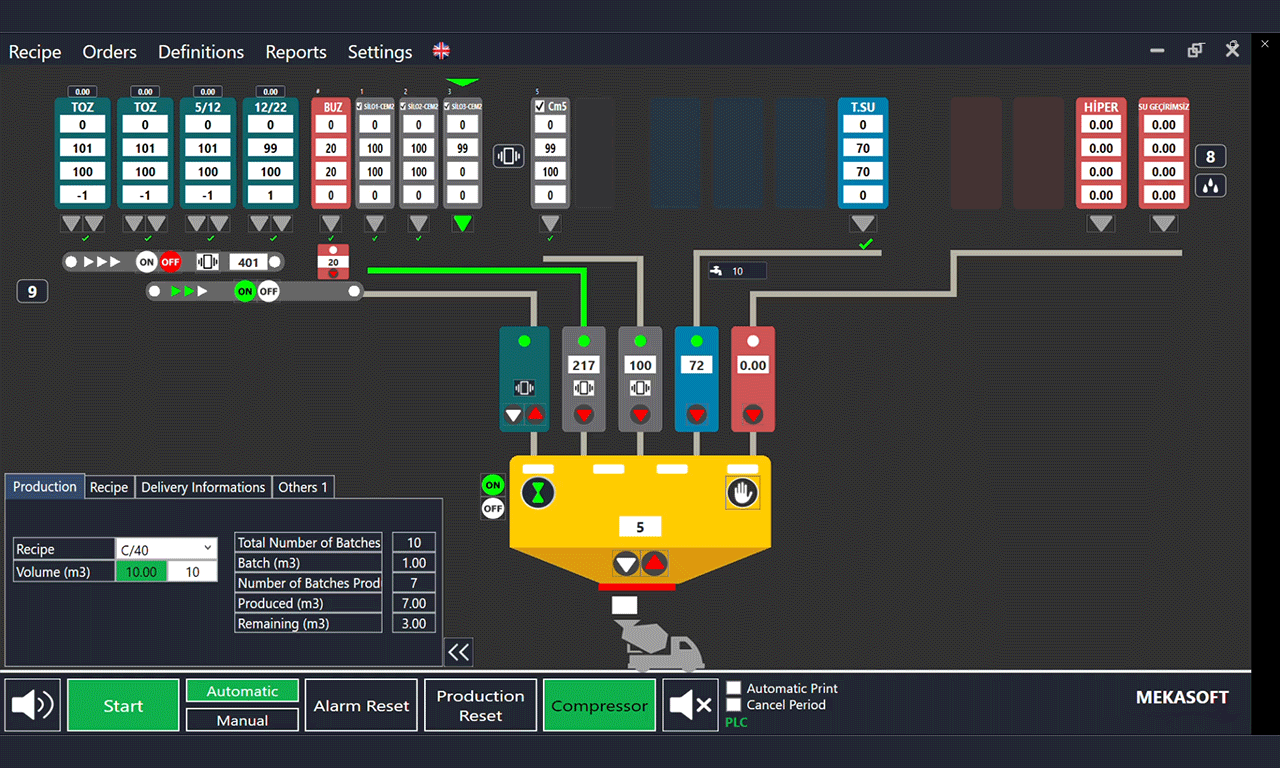
Task: Click the water droplets icon at right
Action: click(x=1210, y=186)
